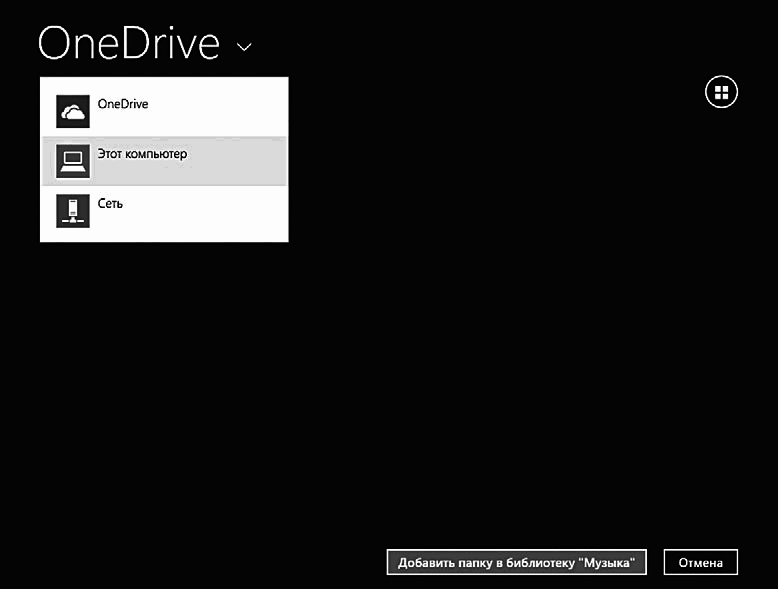Dismiss the folder picker with Отмена

(x=701, y=562)
